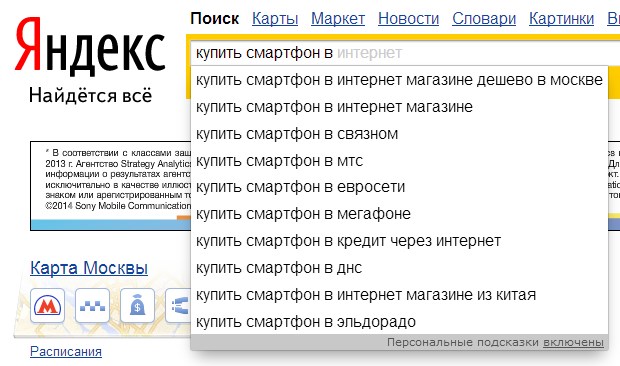Open the Moscow metro map icon
Viewport: 620px width, 366px height.
pyautogui.click(x=47, y=306)
